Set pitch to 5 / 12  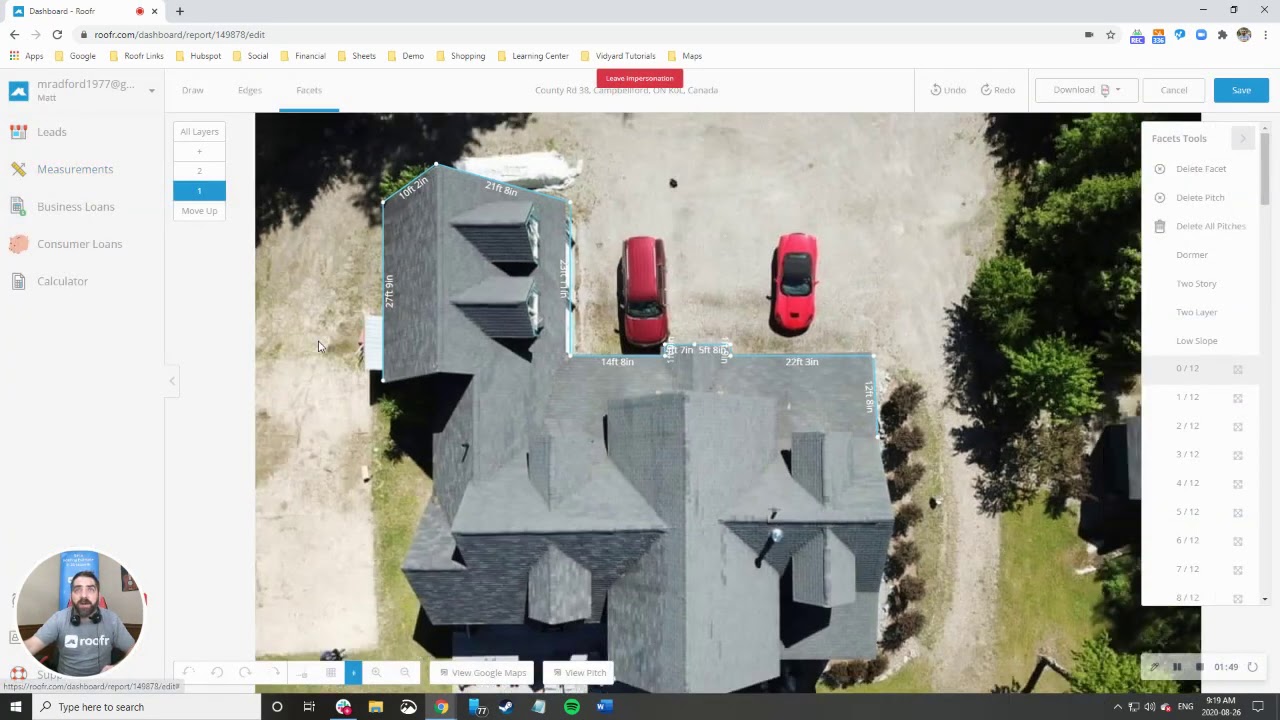click(1200, 512)
